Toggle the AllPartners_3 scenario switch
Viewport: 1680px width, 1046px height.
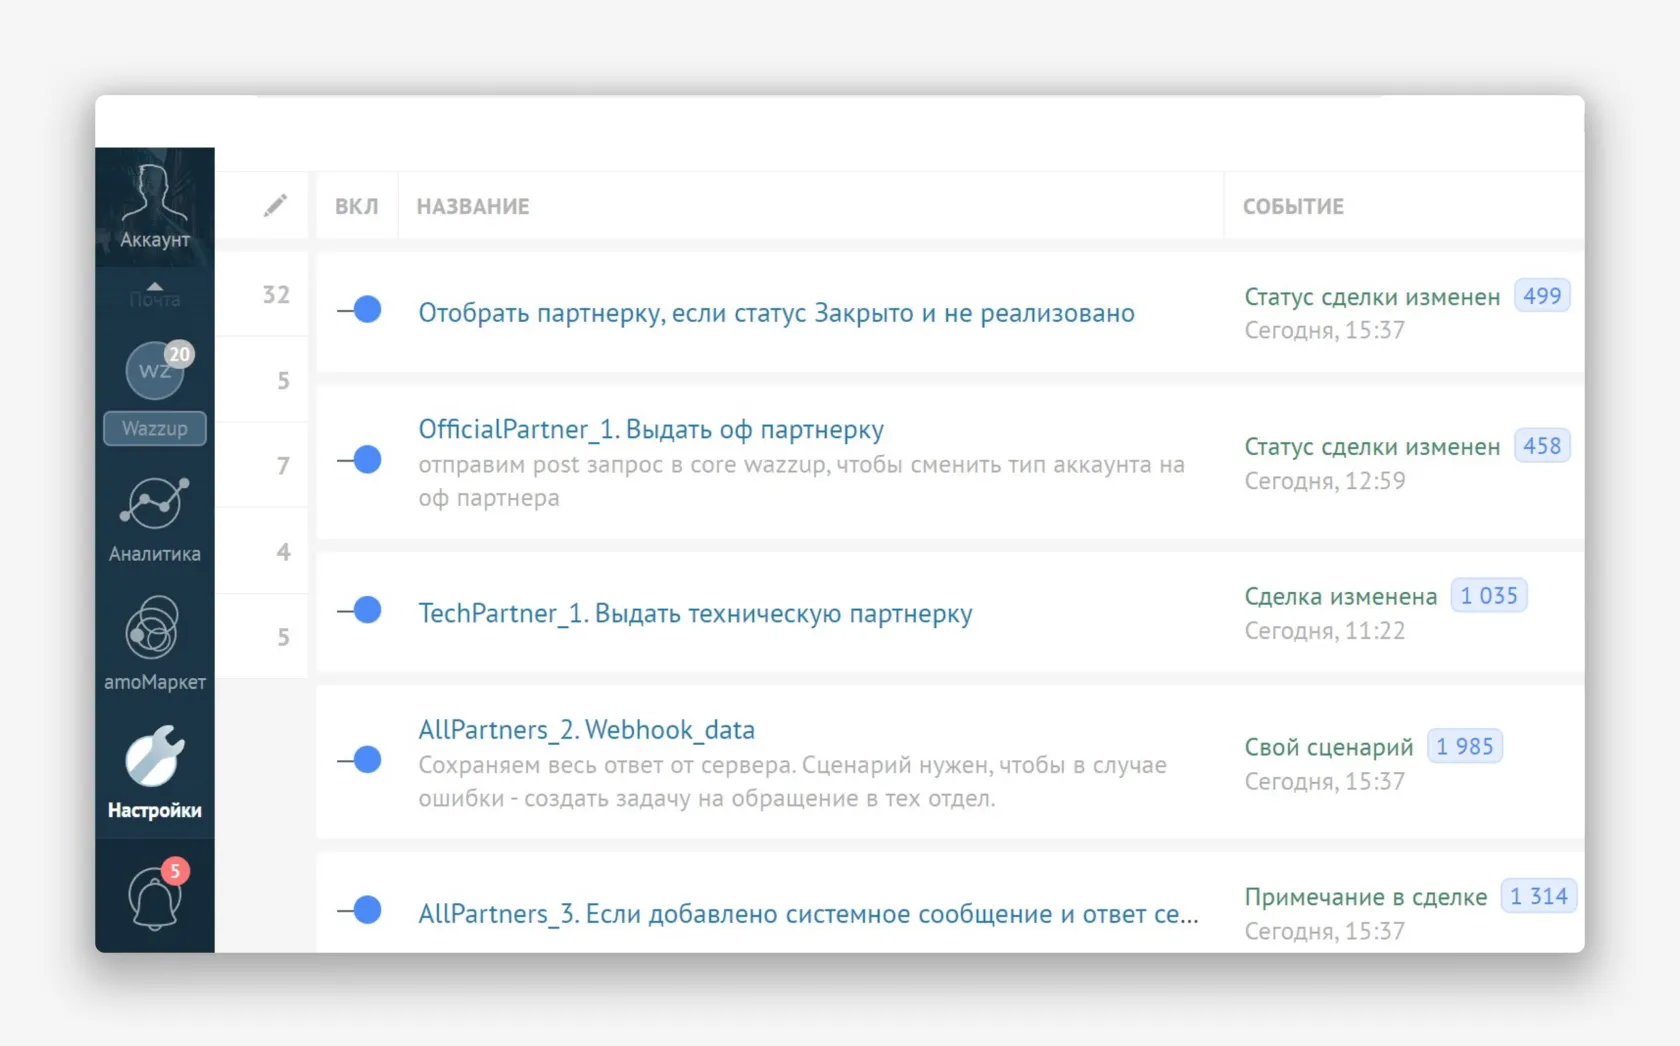361,910
